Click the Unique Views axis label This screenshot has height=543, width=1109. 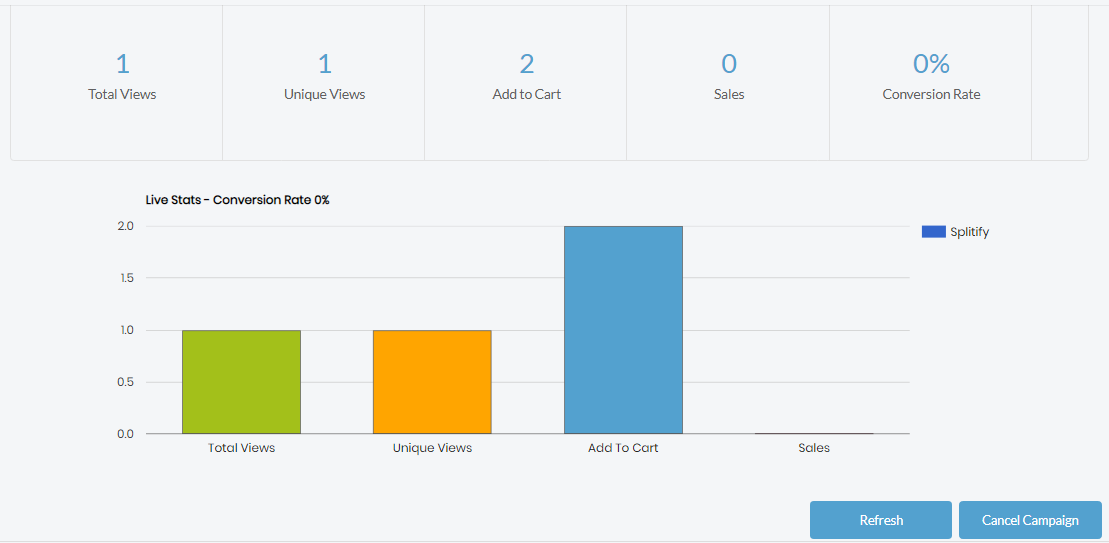(432, 448)
